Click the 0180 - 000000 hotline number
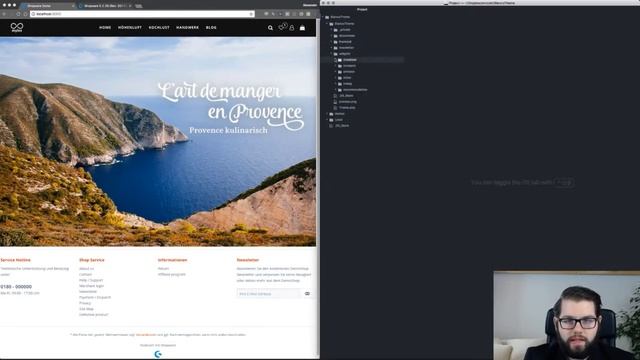 point(16,287)
